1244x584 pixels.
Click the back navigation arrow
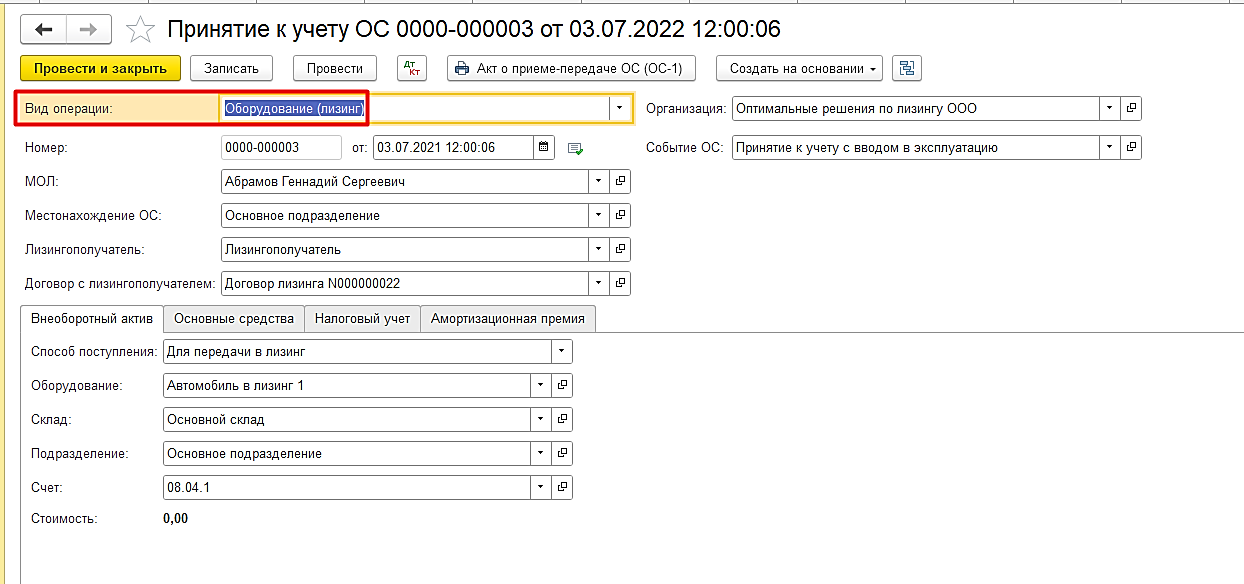pos(43,30)
